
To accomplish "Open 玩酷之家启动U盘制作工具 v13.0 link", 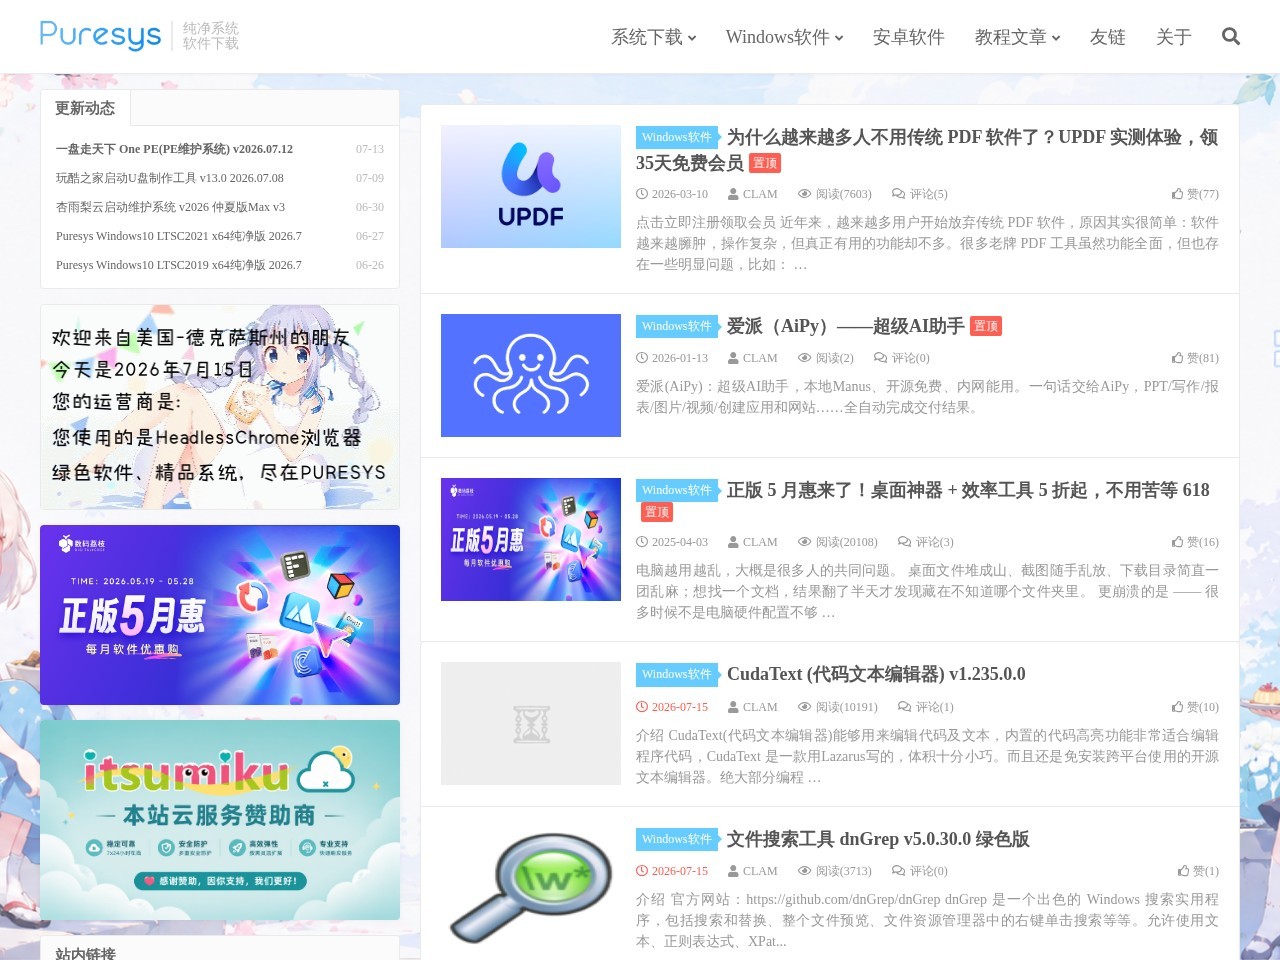I will (x=170, y=178).
